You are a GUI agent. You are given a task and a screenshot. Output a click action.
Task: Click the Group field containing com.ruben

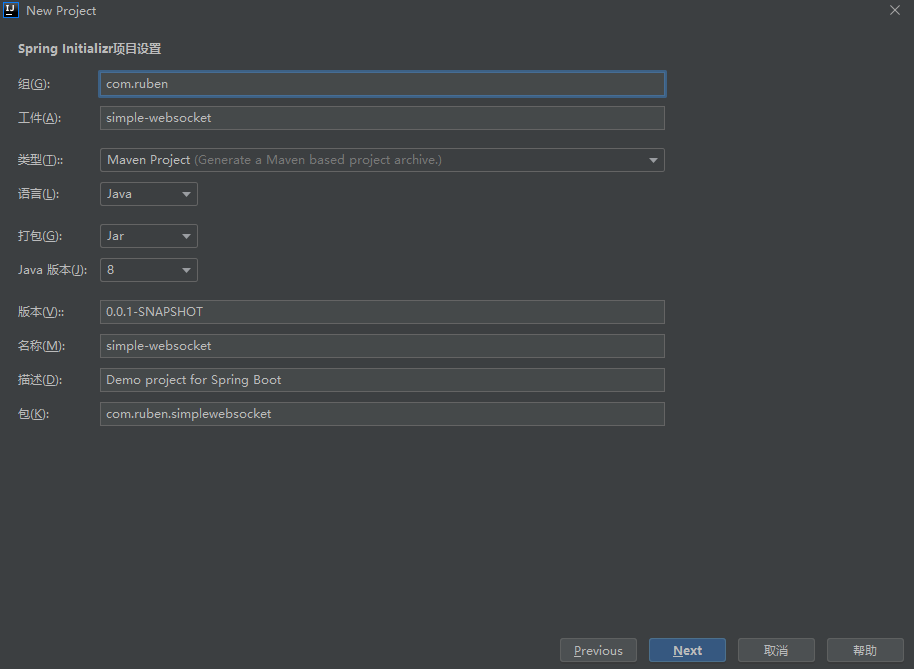click(382, 84)
